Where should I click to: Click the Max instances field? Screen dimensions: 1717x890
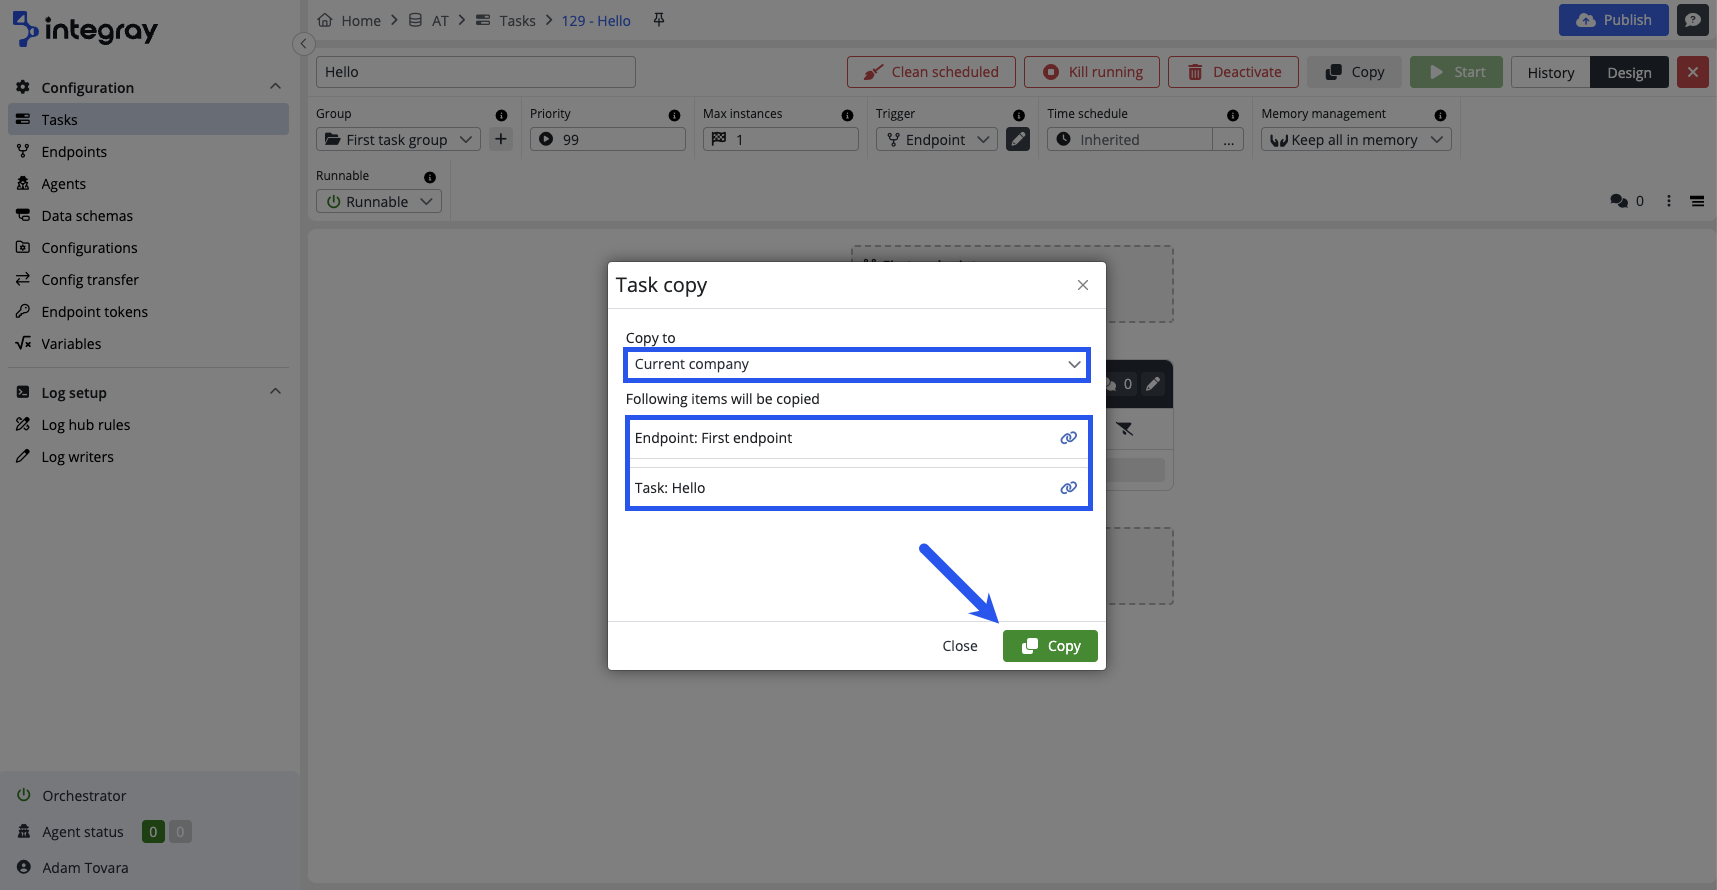click(x=781, y=140)
